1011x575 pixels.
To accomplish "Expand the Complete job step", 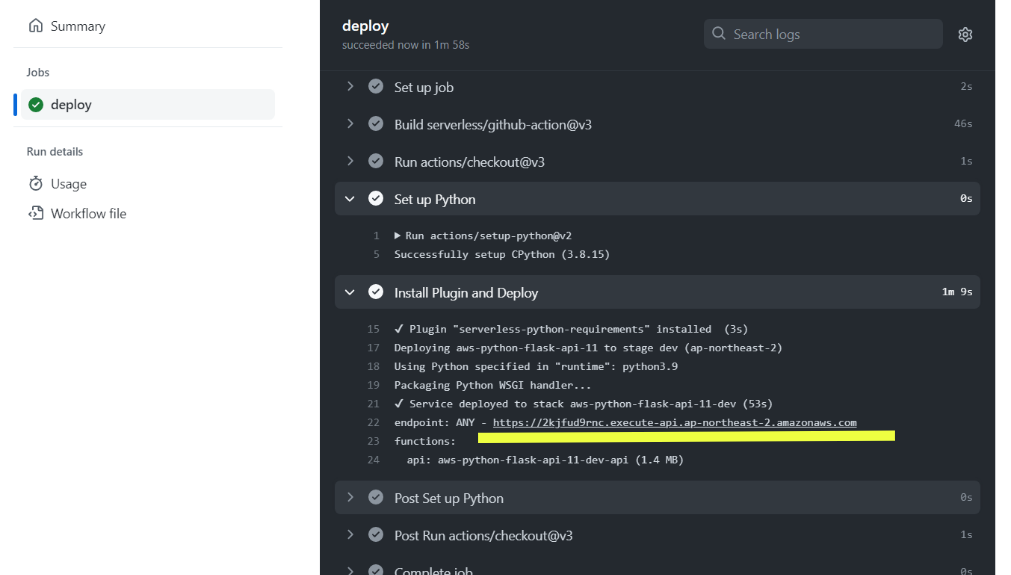I will coord(350,570).
